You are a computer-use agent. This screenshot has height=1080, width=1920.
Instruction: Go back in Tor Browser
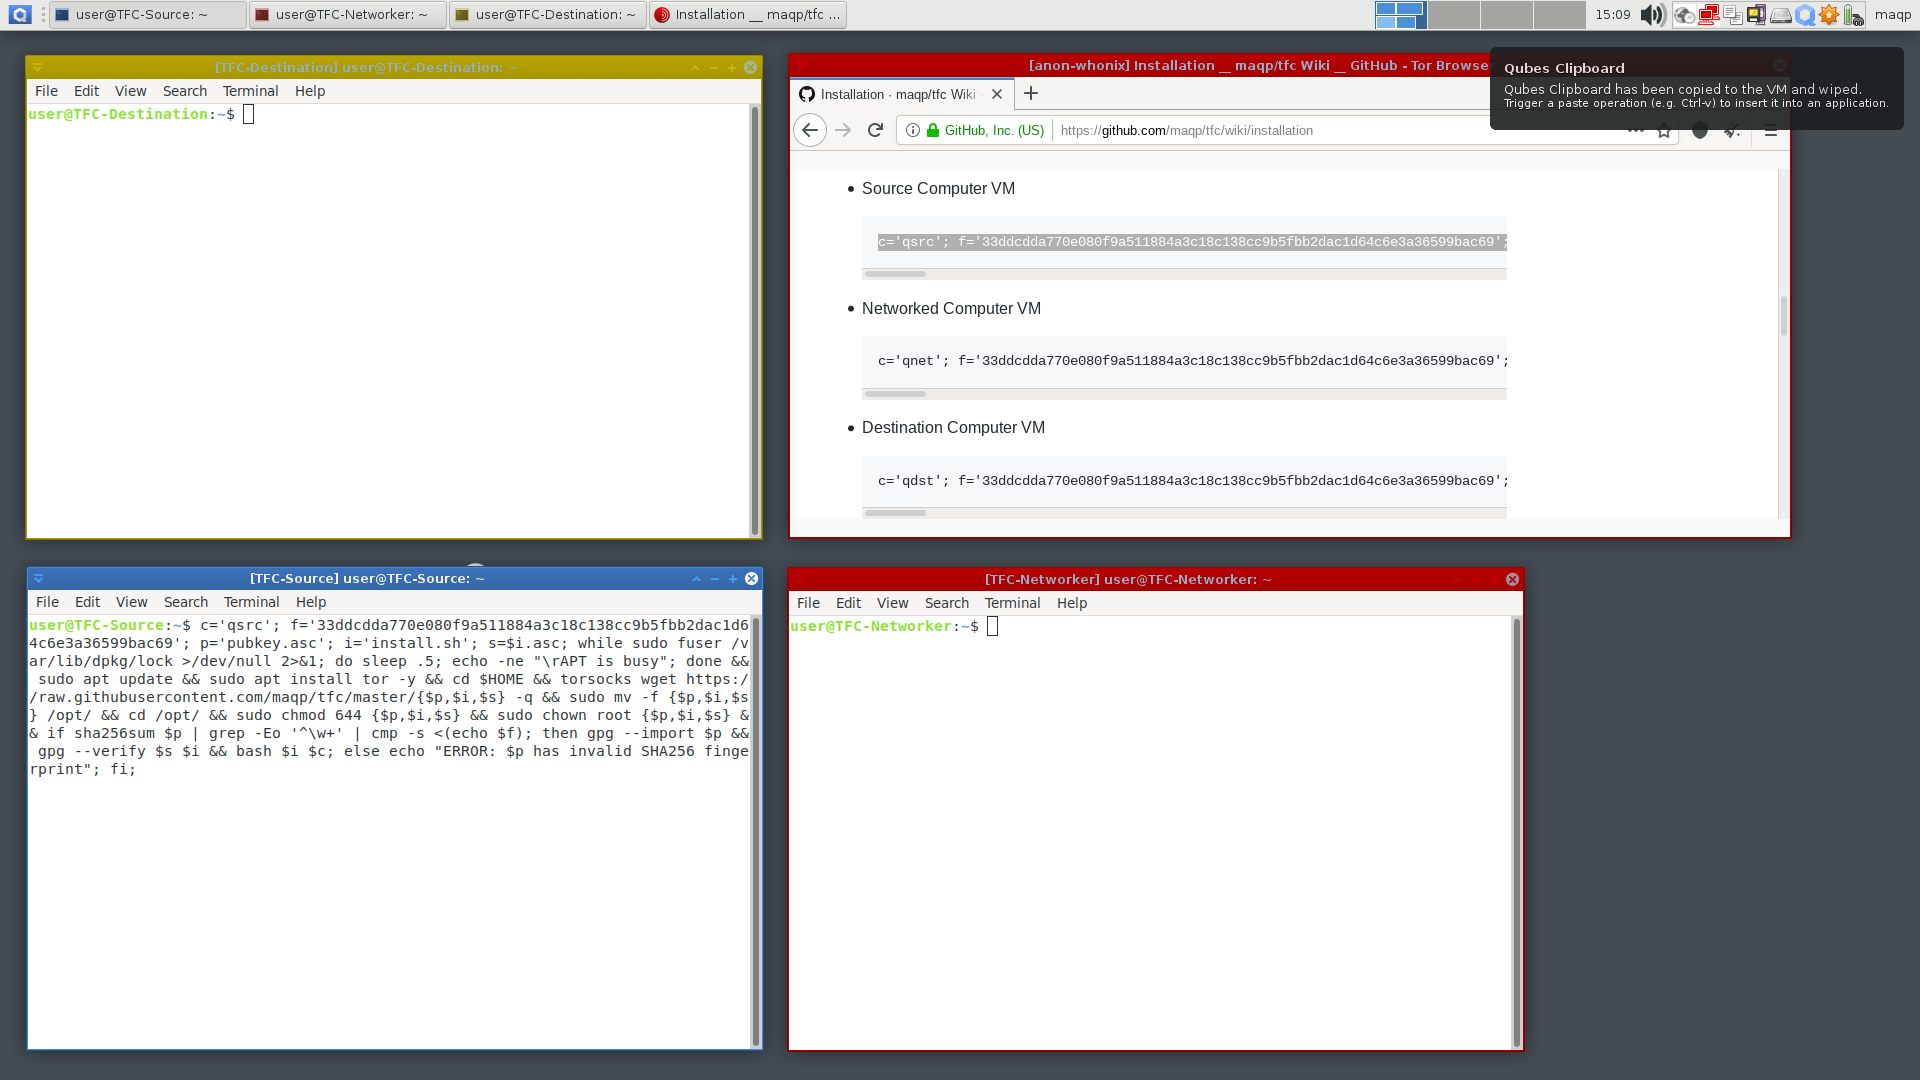click(810, 130)
